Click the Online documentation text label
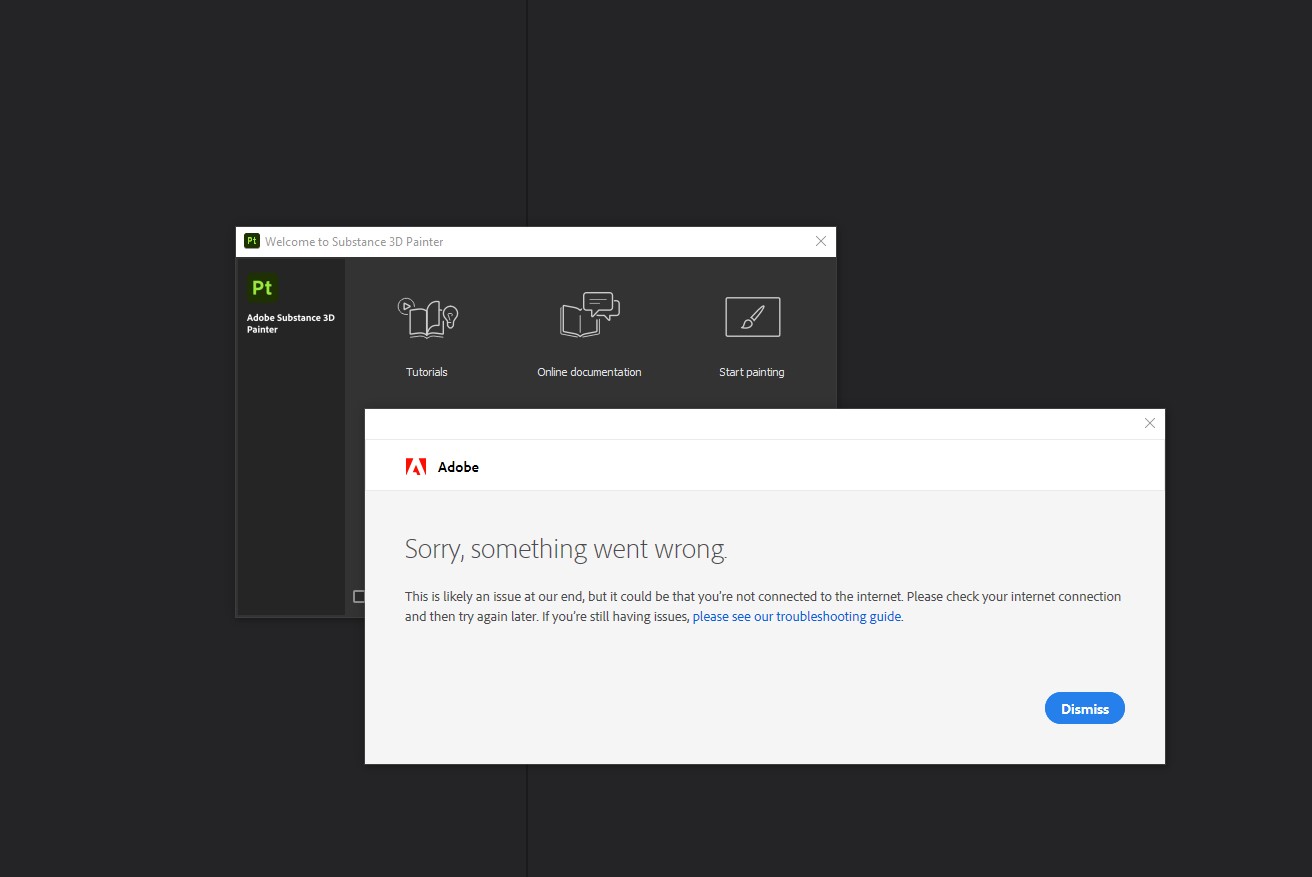1312x877 pixels. point(589,371)
